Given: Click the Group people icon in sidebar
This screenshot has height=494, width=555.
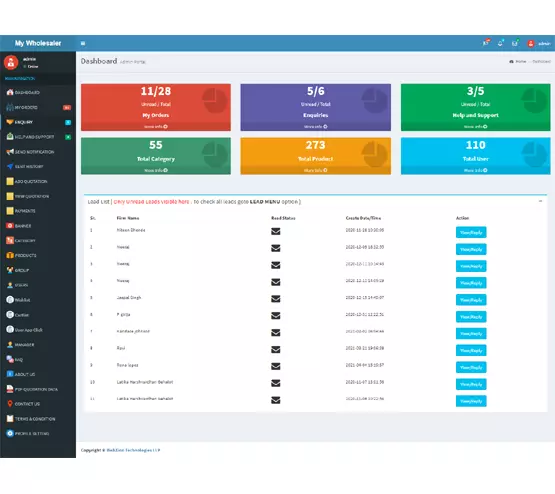Looking at the screenshot, I should click(x=10, y=270).
